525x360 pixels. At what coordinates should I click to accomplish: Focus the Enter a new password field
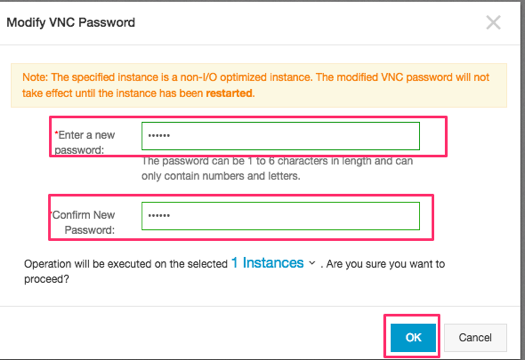coord(281,136)
